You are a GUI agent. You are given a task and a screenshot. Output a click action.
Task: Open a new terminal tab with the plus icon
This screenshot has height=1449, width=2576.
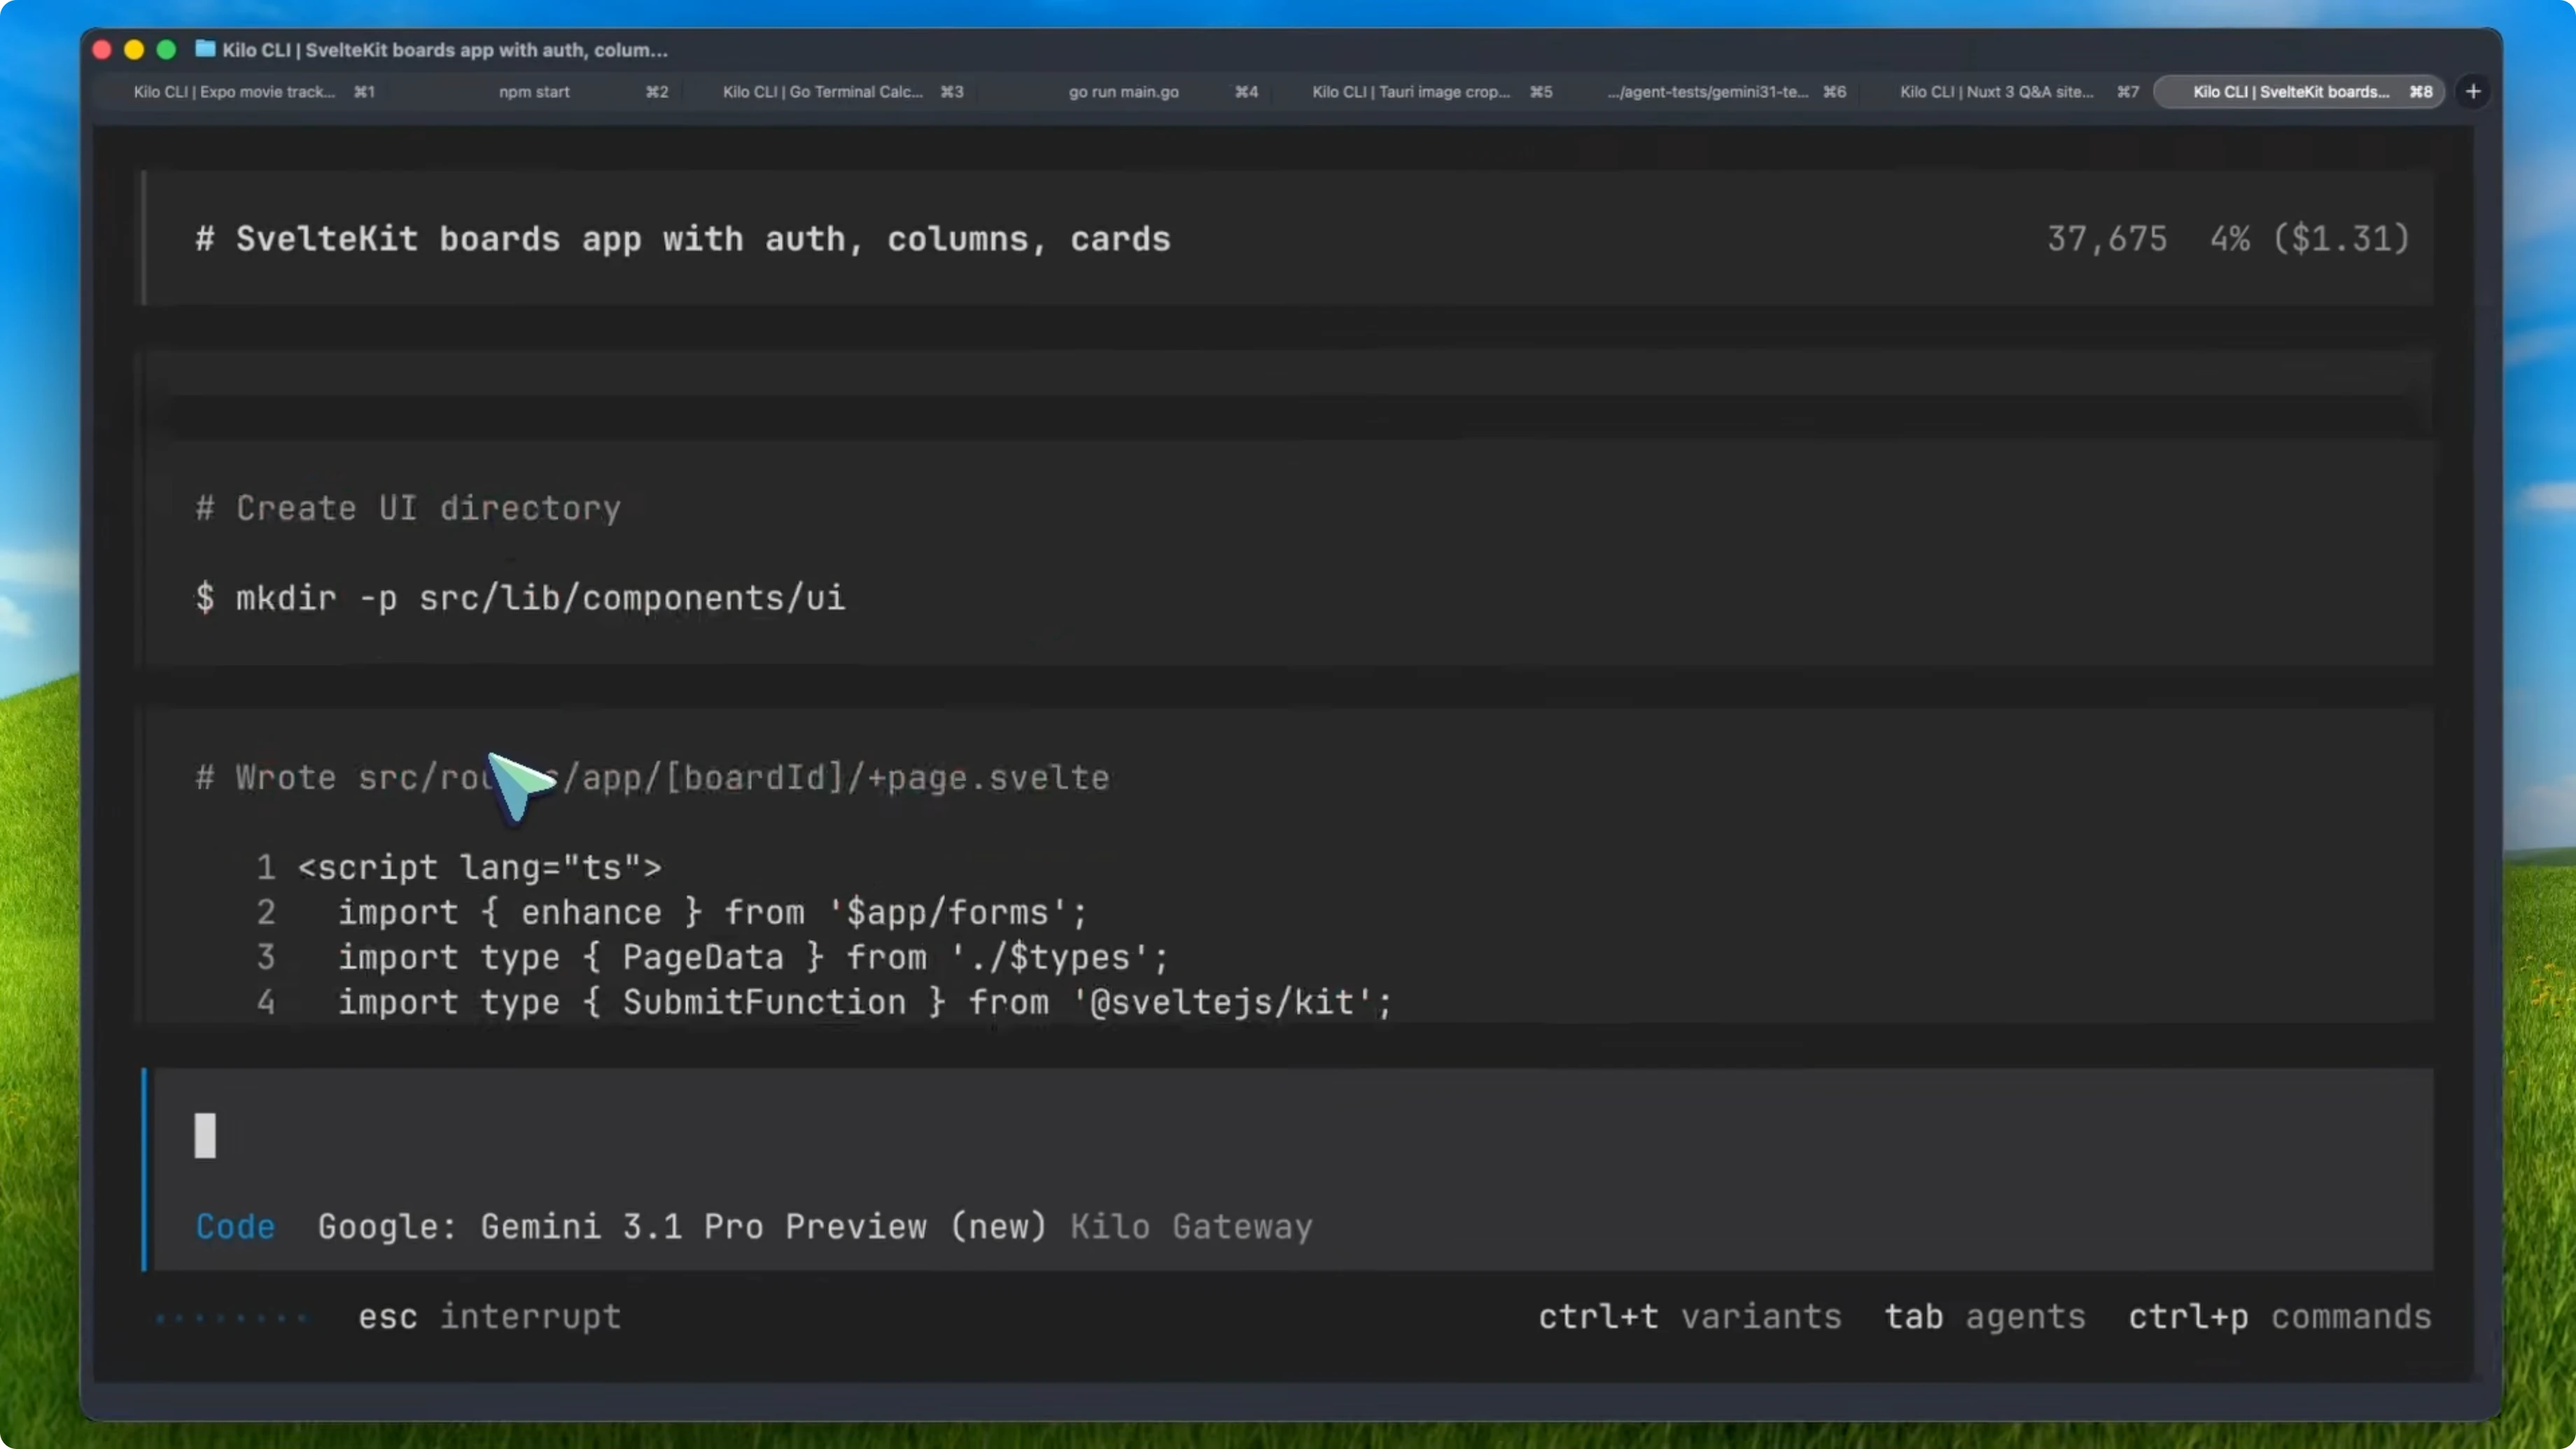click(2473, 91)
